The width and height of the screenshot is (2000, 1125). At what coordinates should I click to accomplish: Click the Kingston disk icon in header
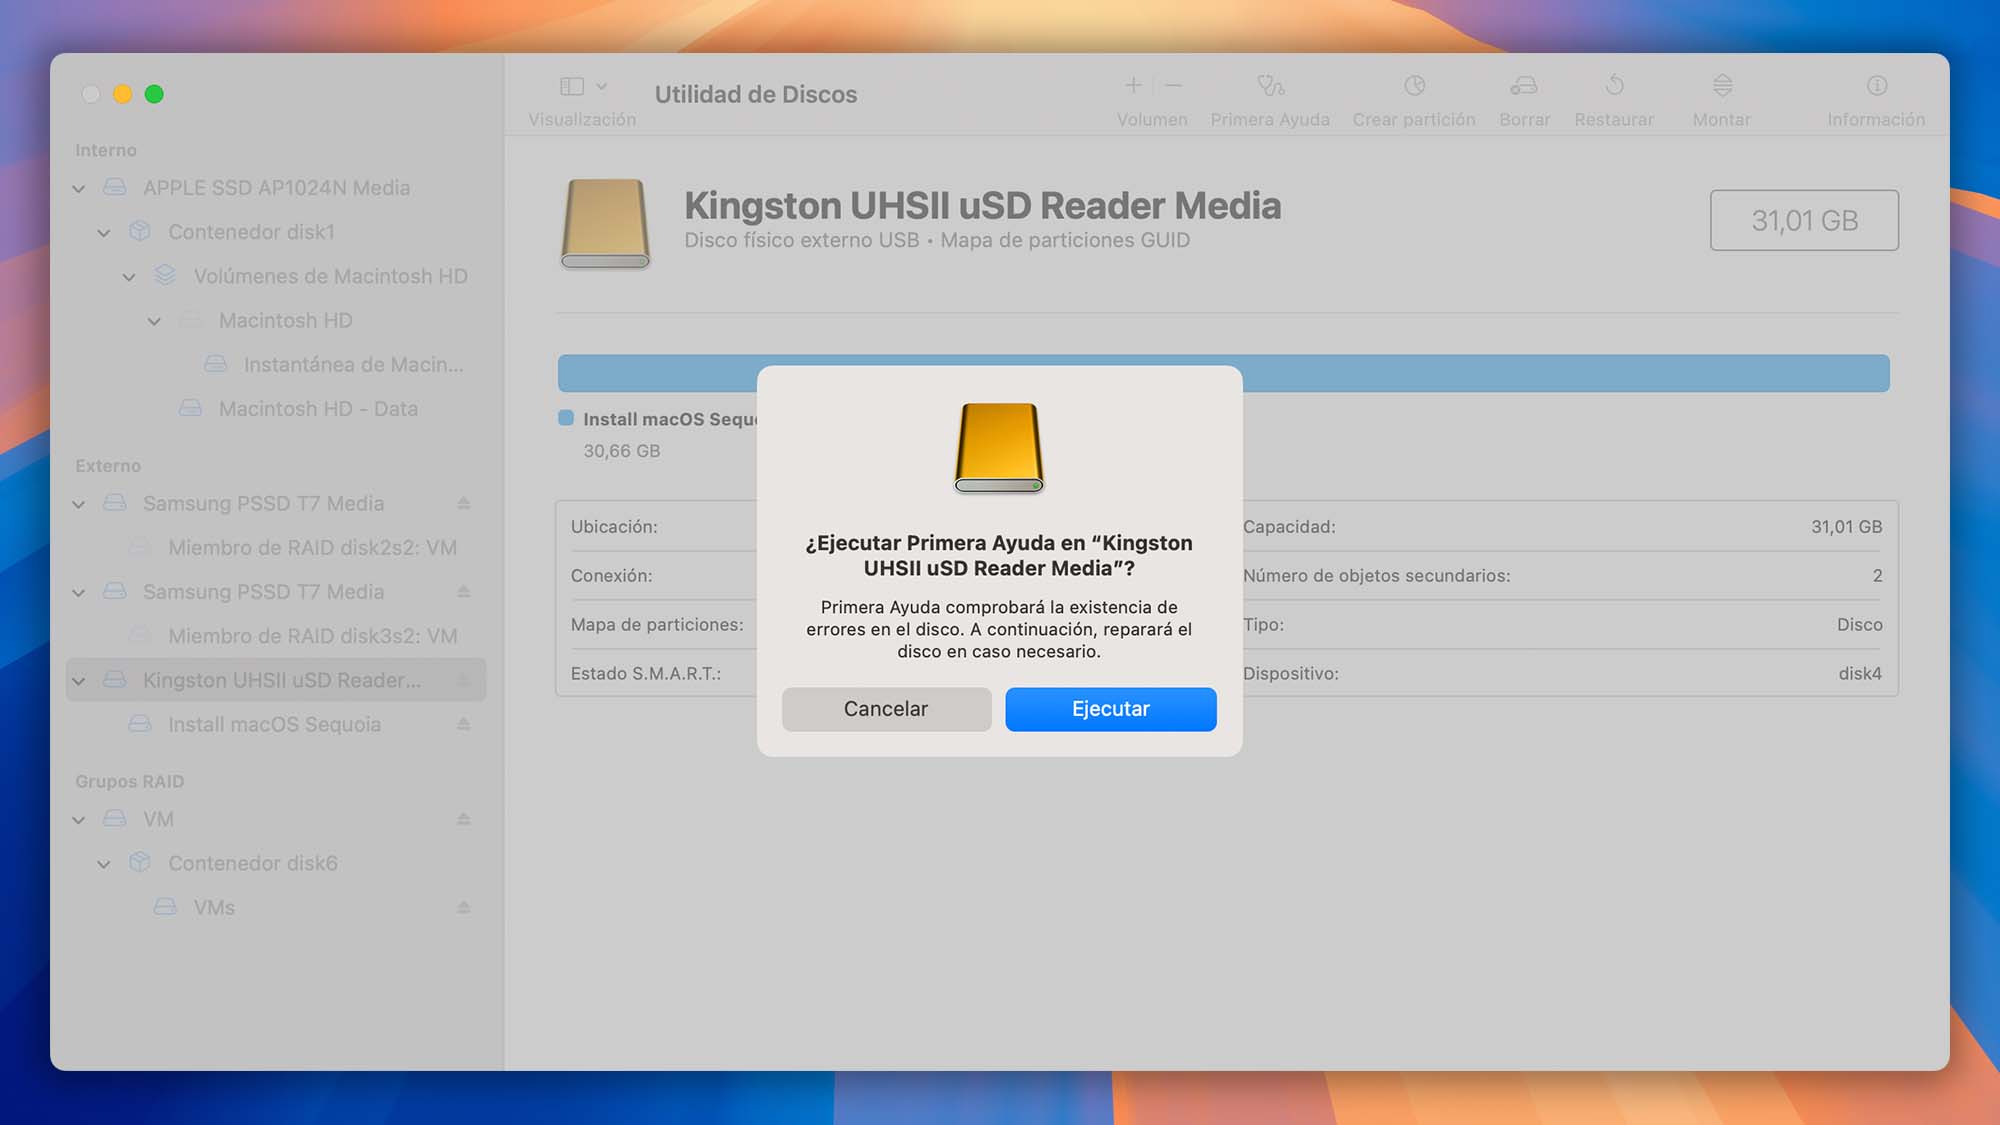click(605, 224)
